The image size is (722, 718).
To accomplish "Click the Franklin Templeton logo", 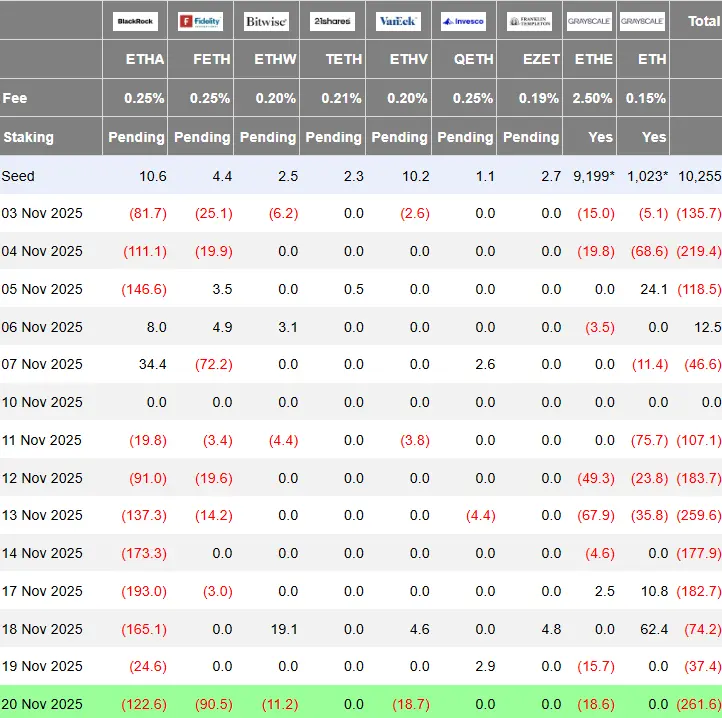I will coord(530,21).
